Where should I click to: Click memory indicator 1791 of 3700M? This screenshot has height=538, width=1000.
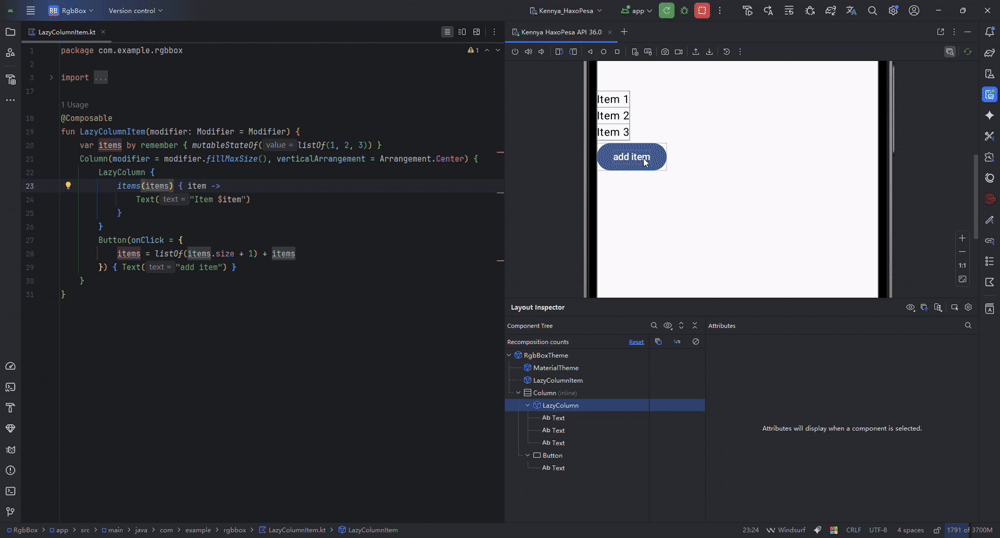pos(969,530)
